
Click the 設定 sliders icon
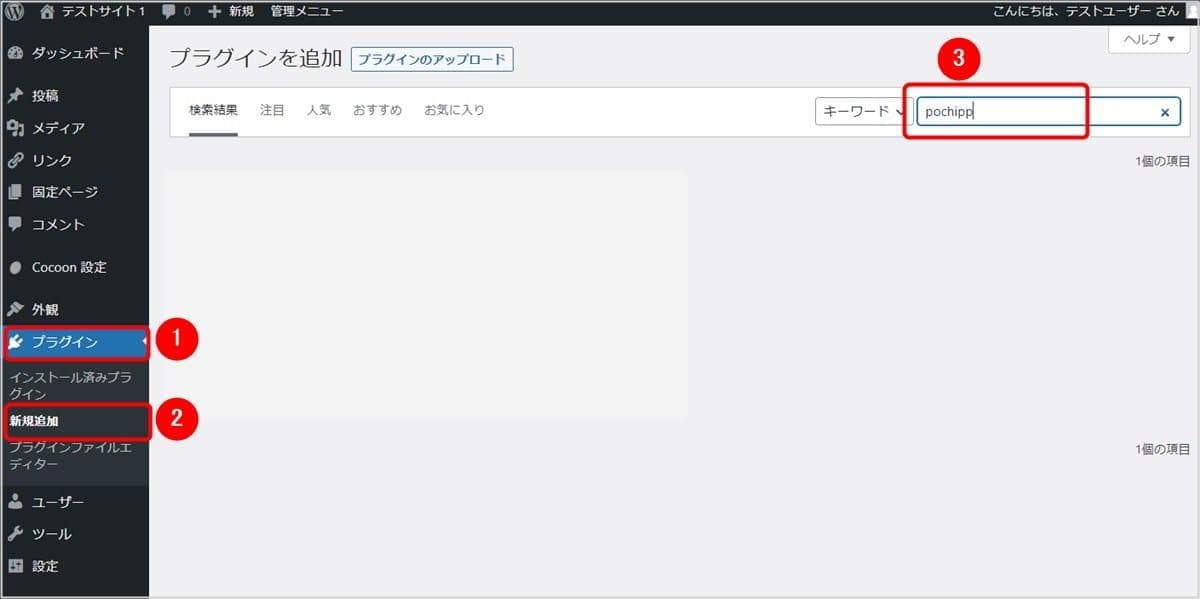(15, 566)
